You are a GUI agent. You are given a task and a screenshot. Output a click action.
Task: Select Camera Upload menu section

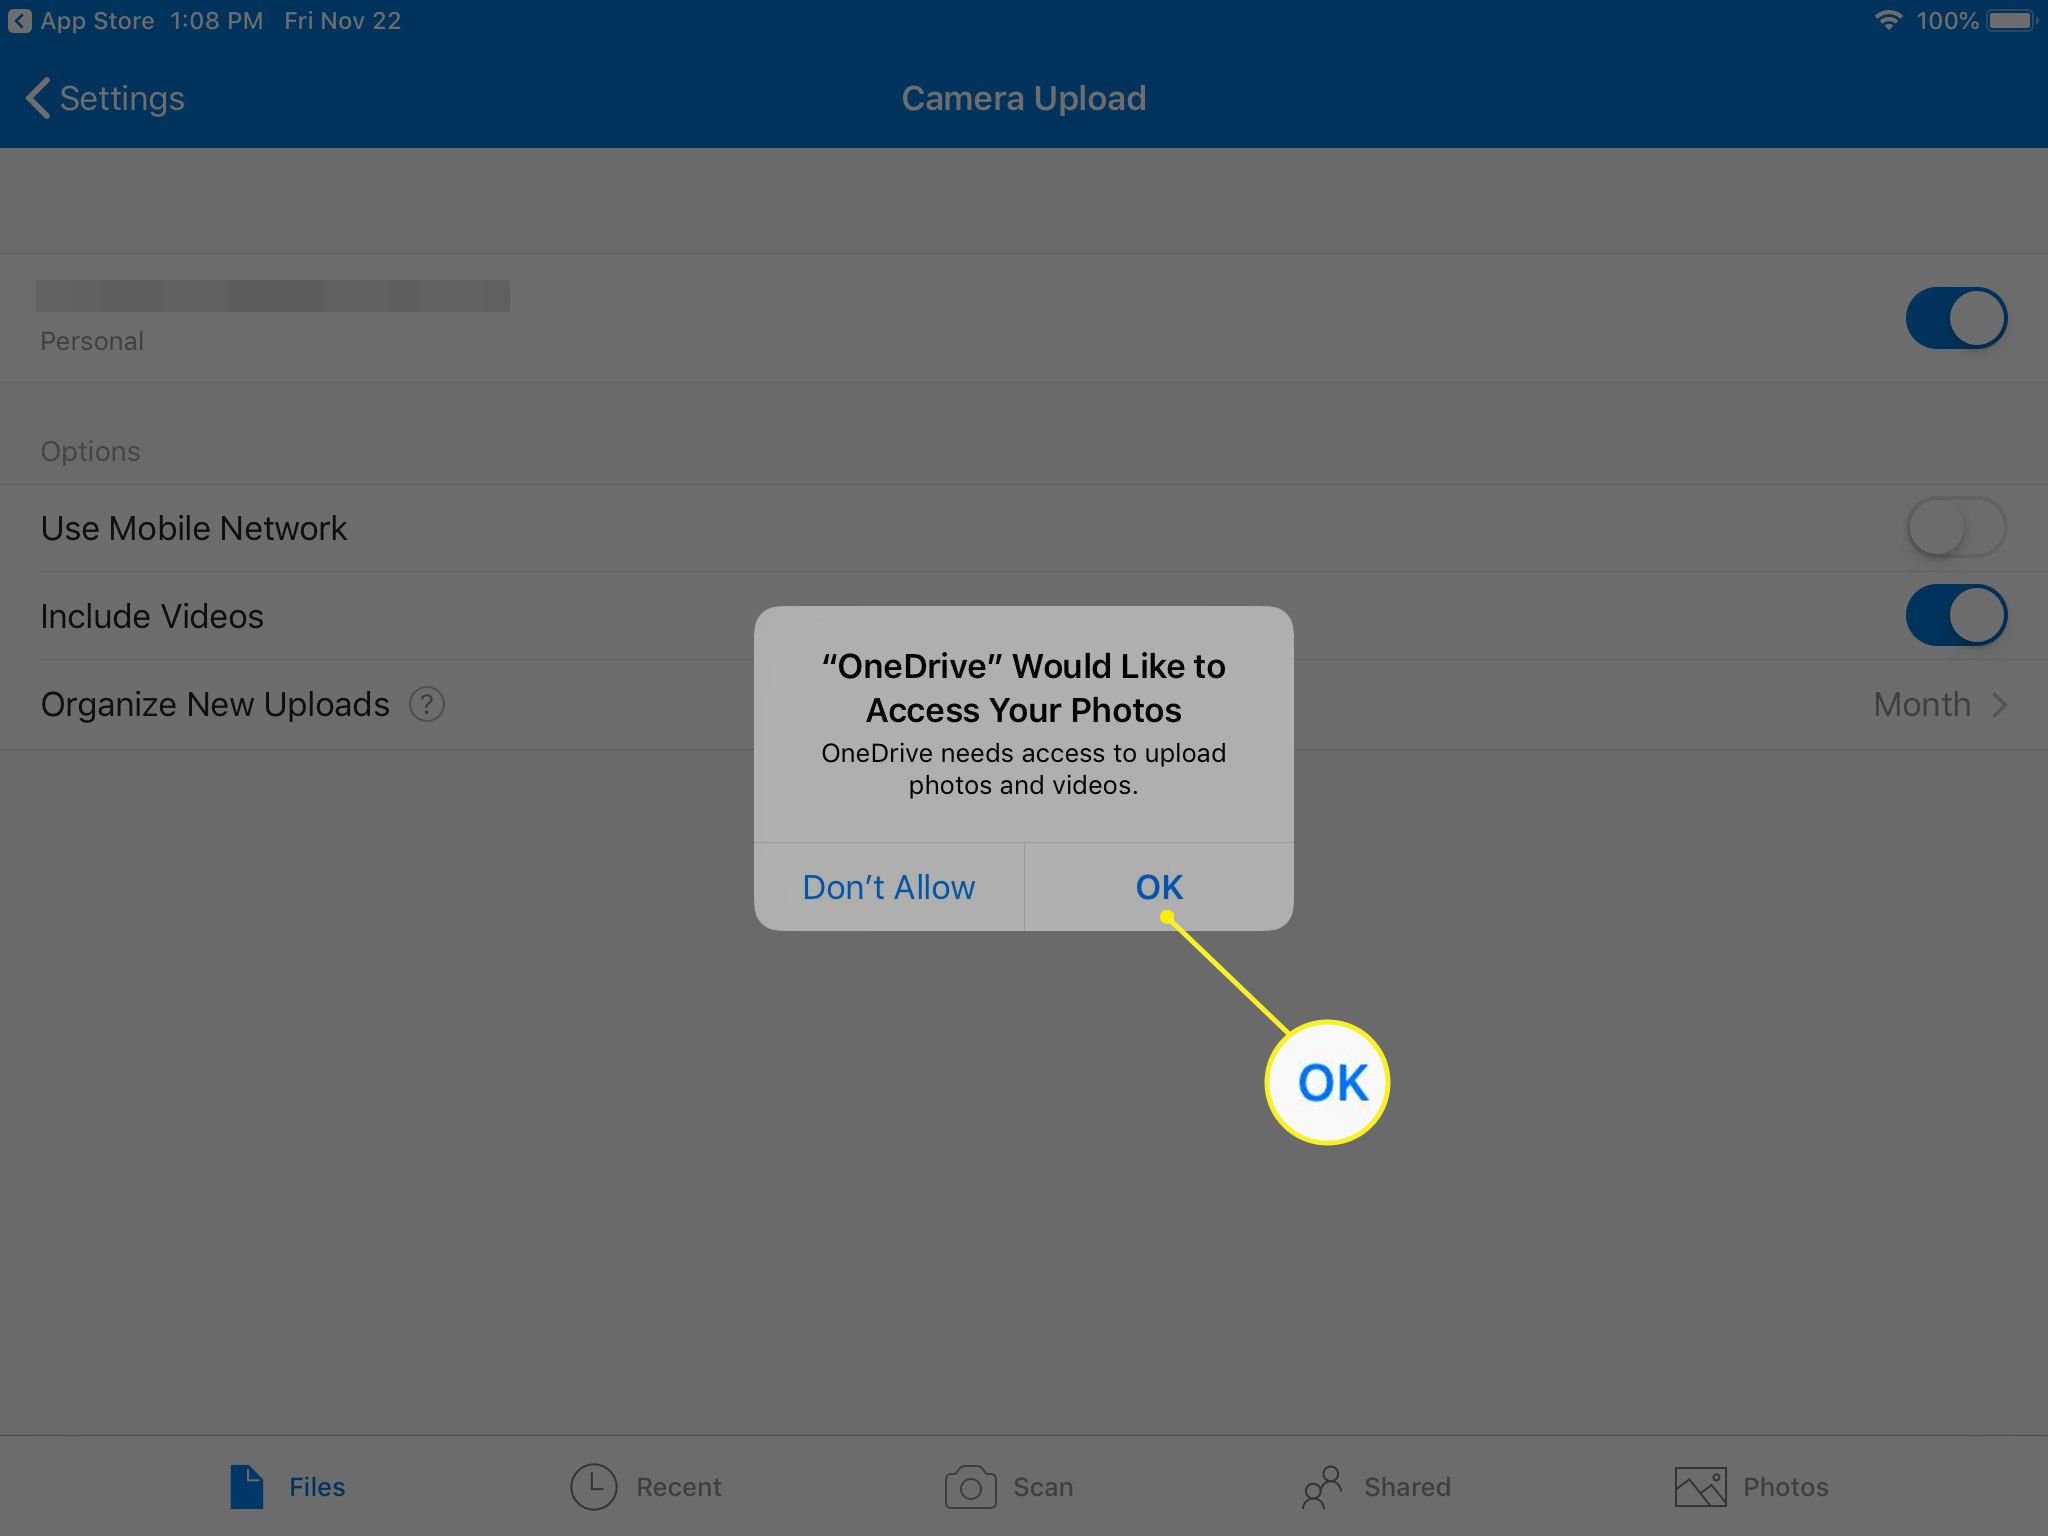(x=1022, y=97)
